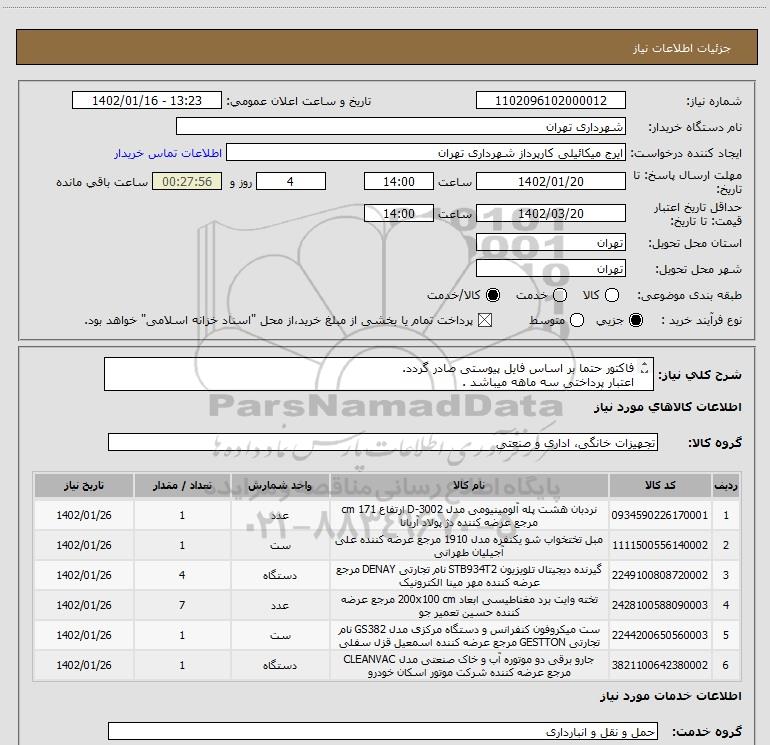The width and height of the screenshot is (770, 745).
Task: Click product code 2244200650560003
Action: point(660,635)
